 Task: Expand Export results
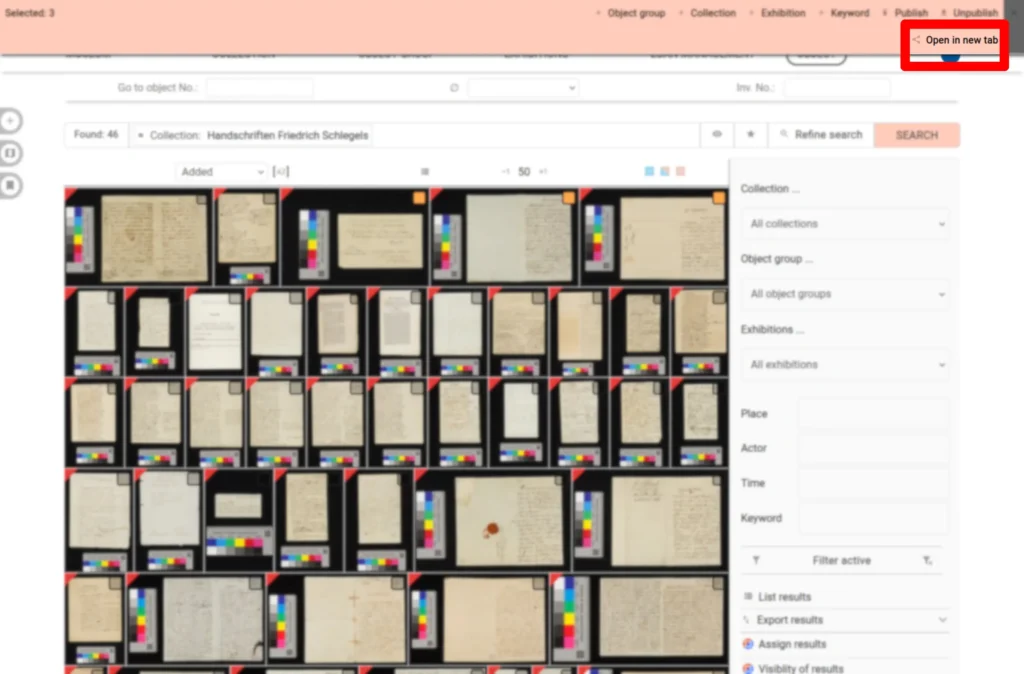click(845, 620)
